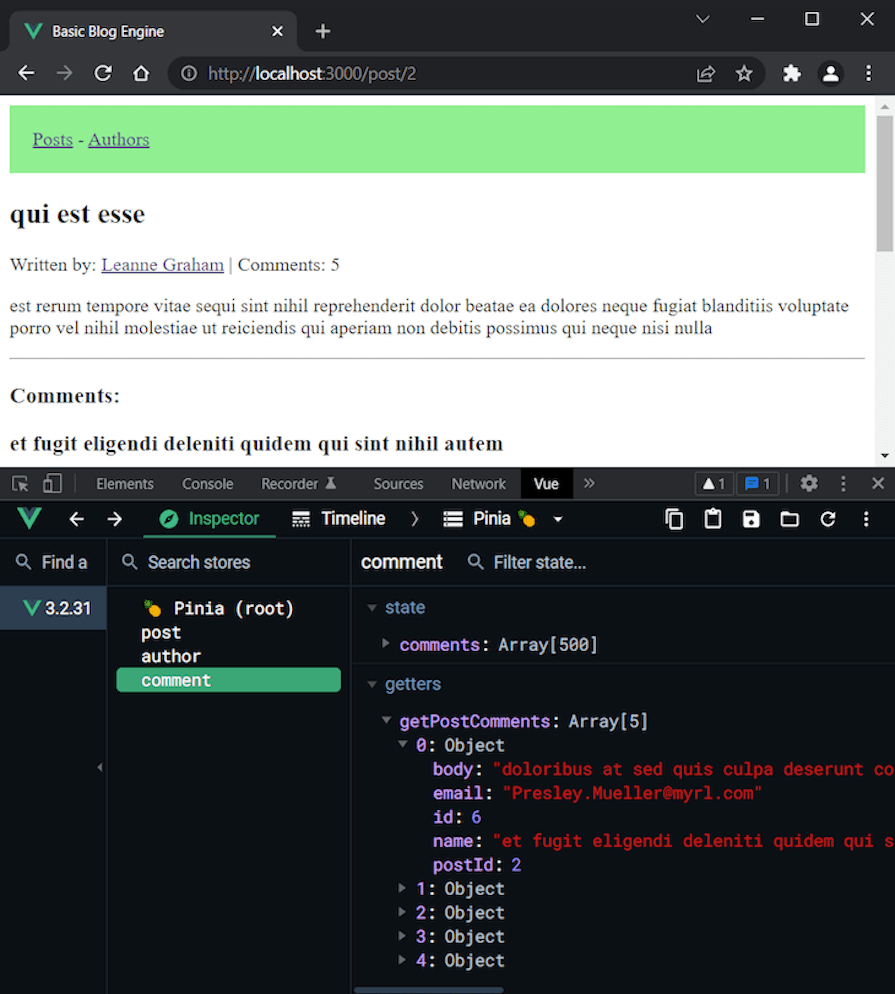Import state via the paste icon

(712, 519)
